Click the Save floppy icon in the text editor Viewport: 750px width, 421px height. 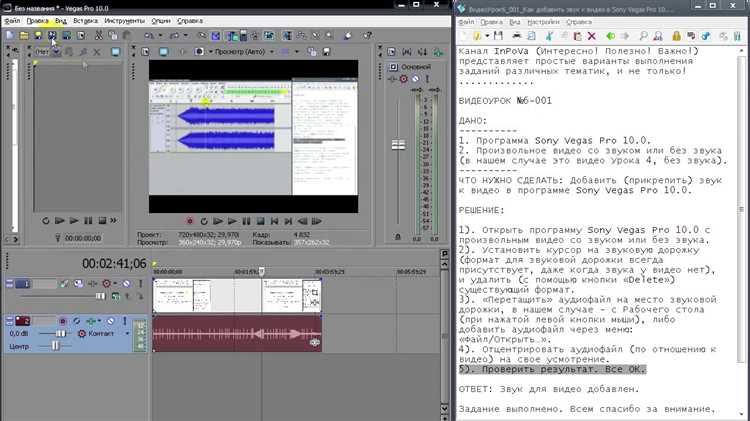click(498, 36)
